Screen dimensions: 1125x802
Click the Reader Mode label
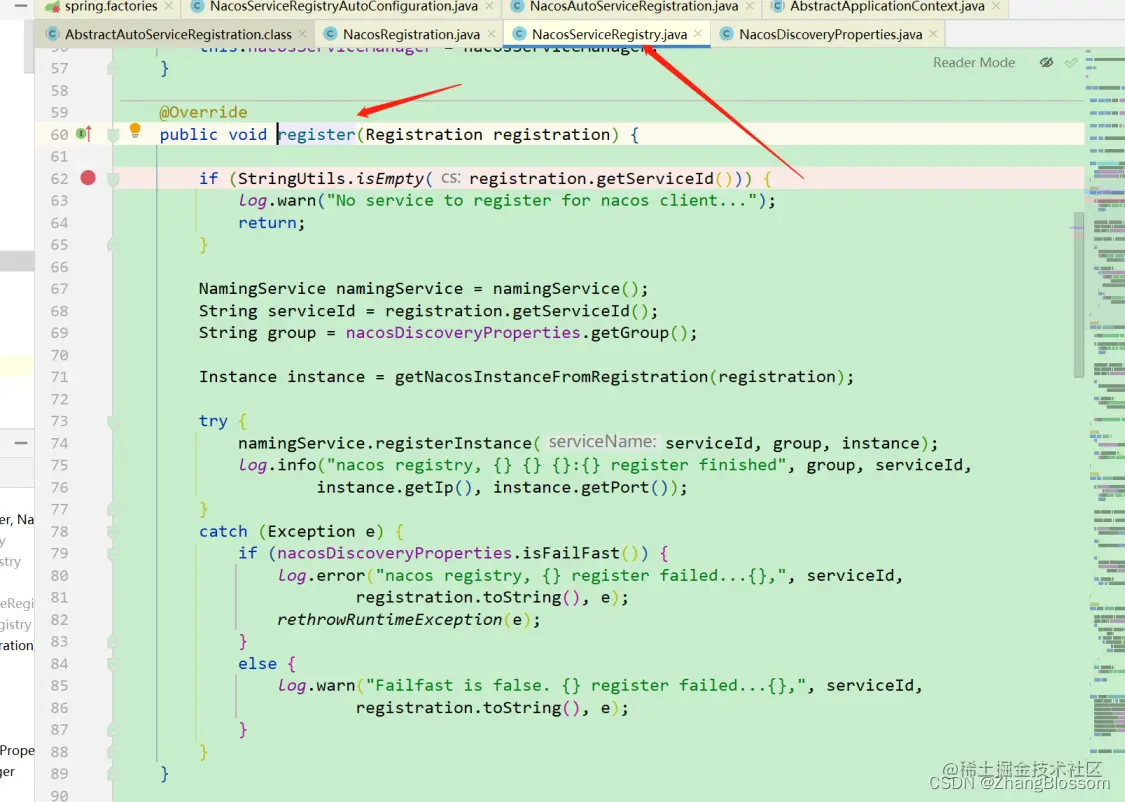tap(974, 62)
